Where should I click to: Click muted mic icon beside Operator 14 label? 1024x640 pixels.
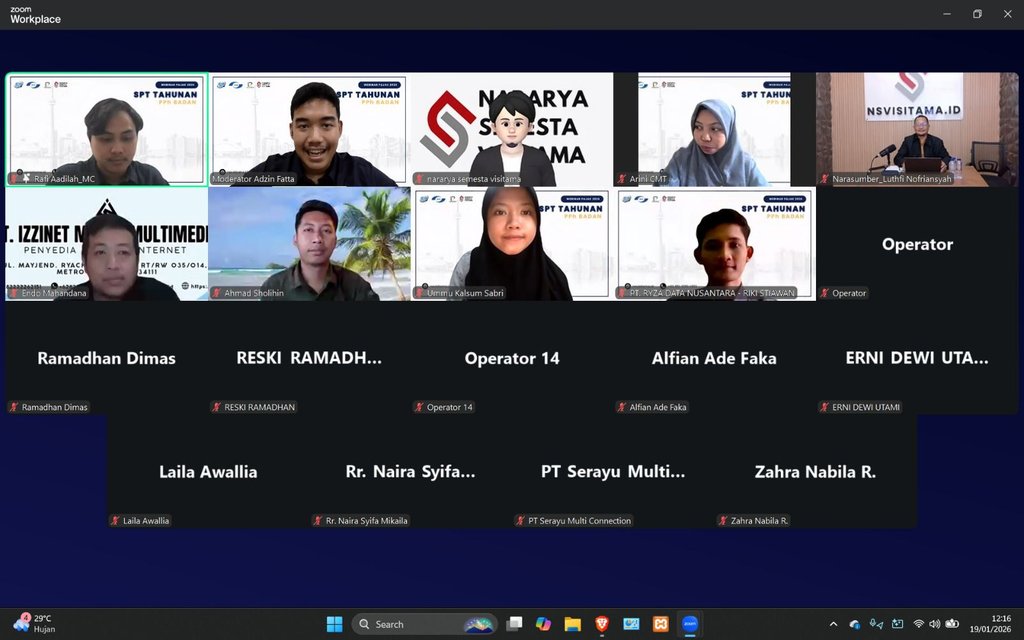[x=419, y=407]
